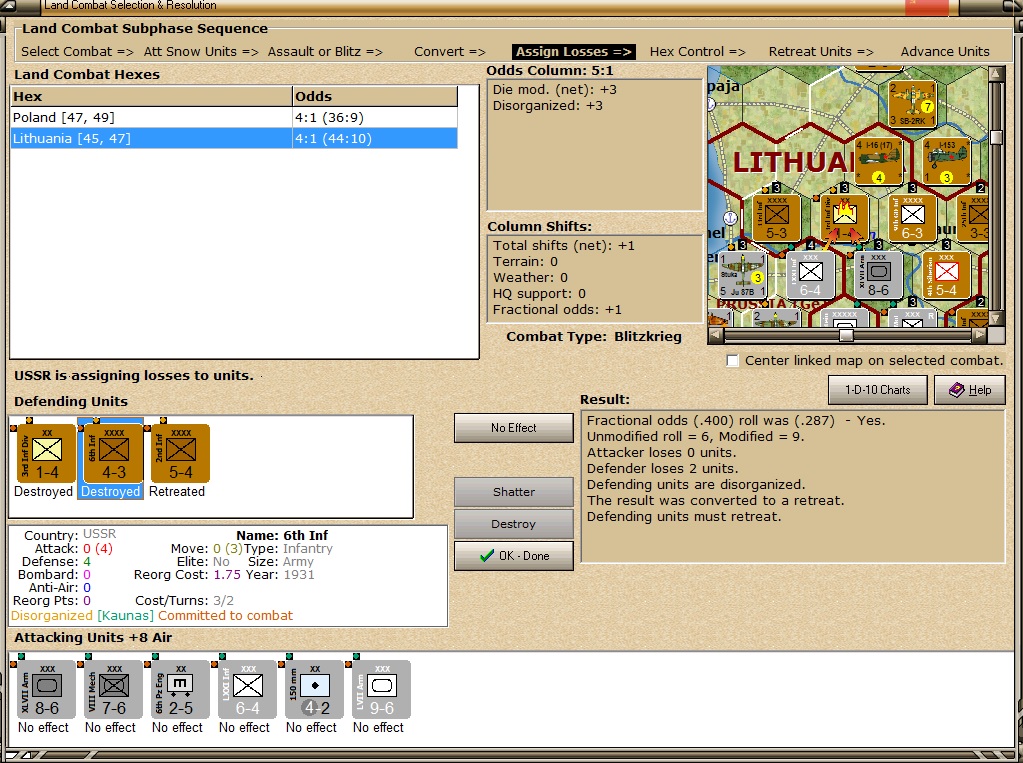Select the destroyed 3rd Inf Div 1-4 defender
The image size is (1023, 763).
[x=46, y=453]
